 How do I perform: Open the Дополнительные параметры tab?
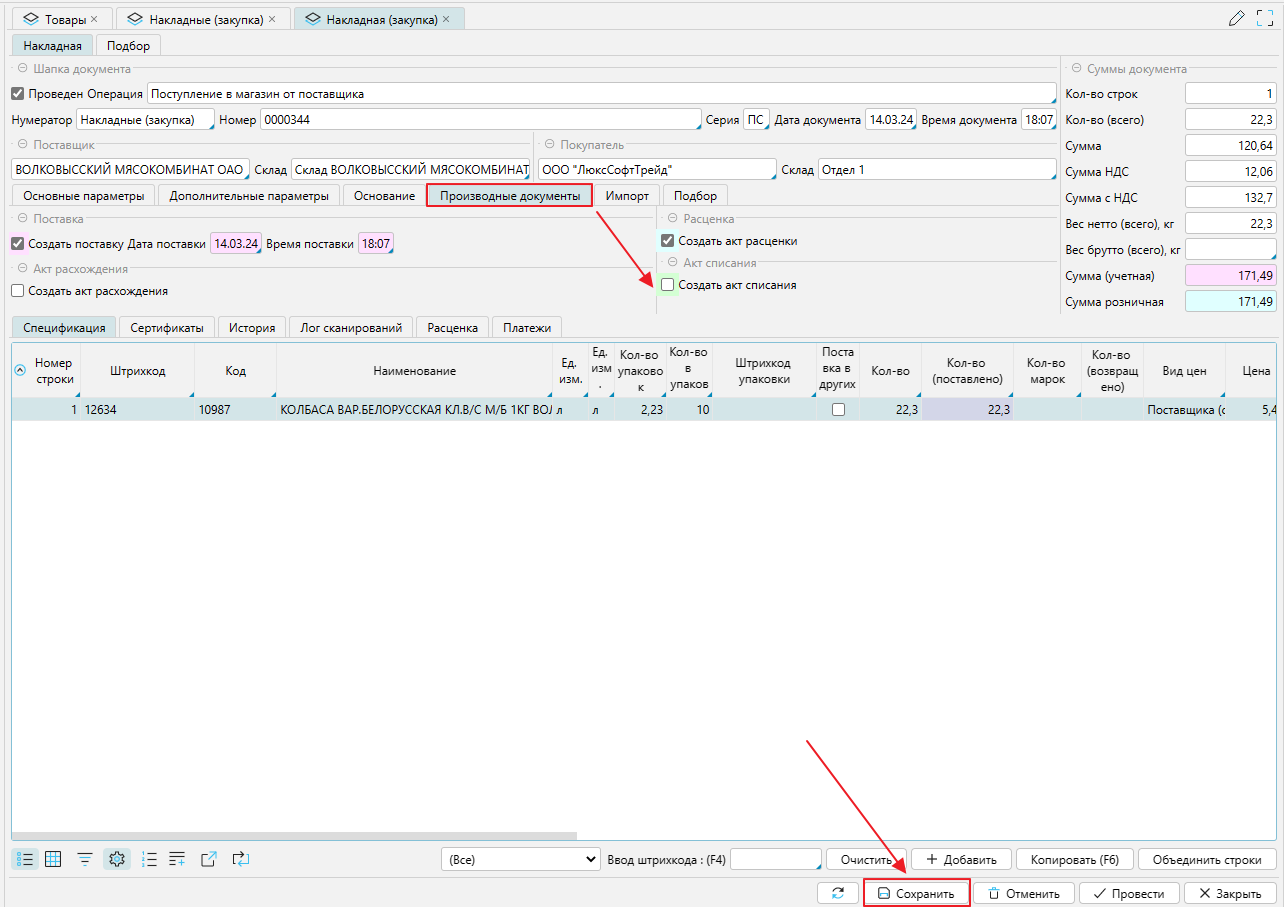point(249,196)
